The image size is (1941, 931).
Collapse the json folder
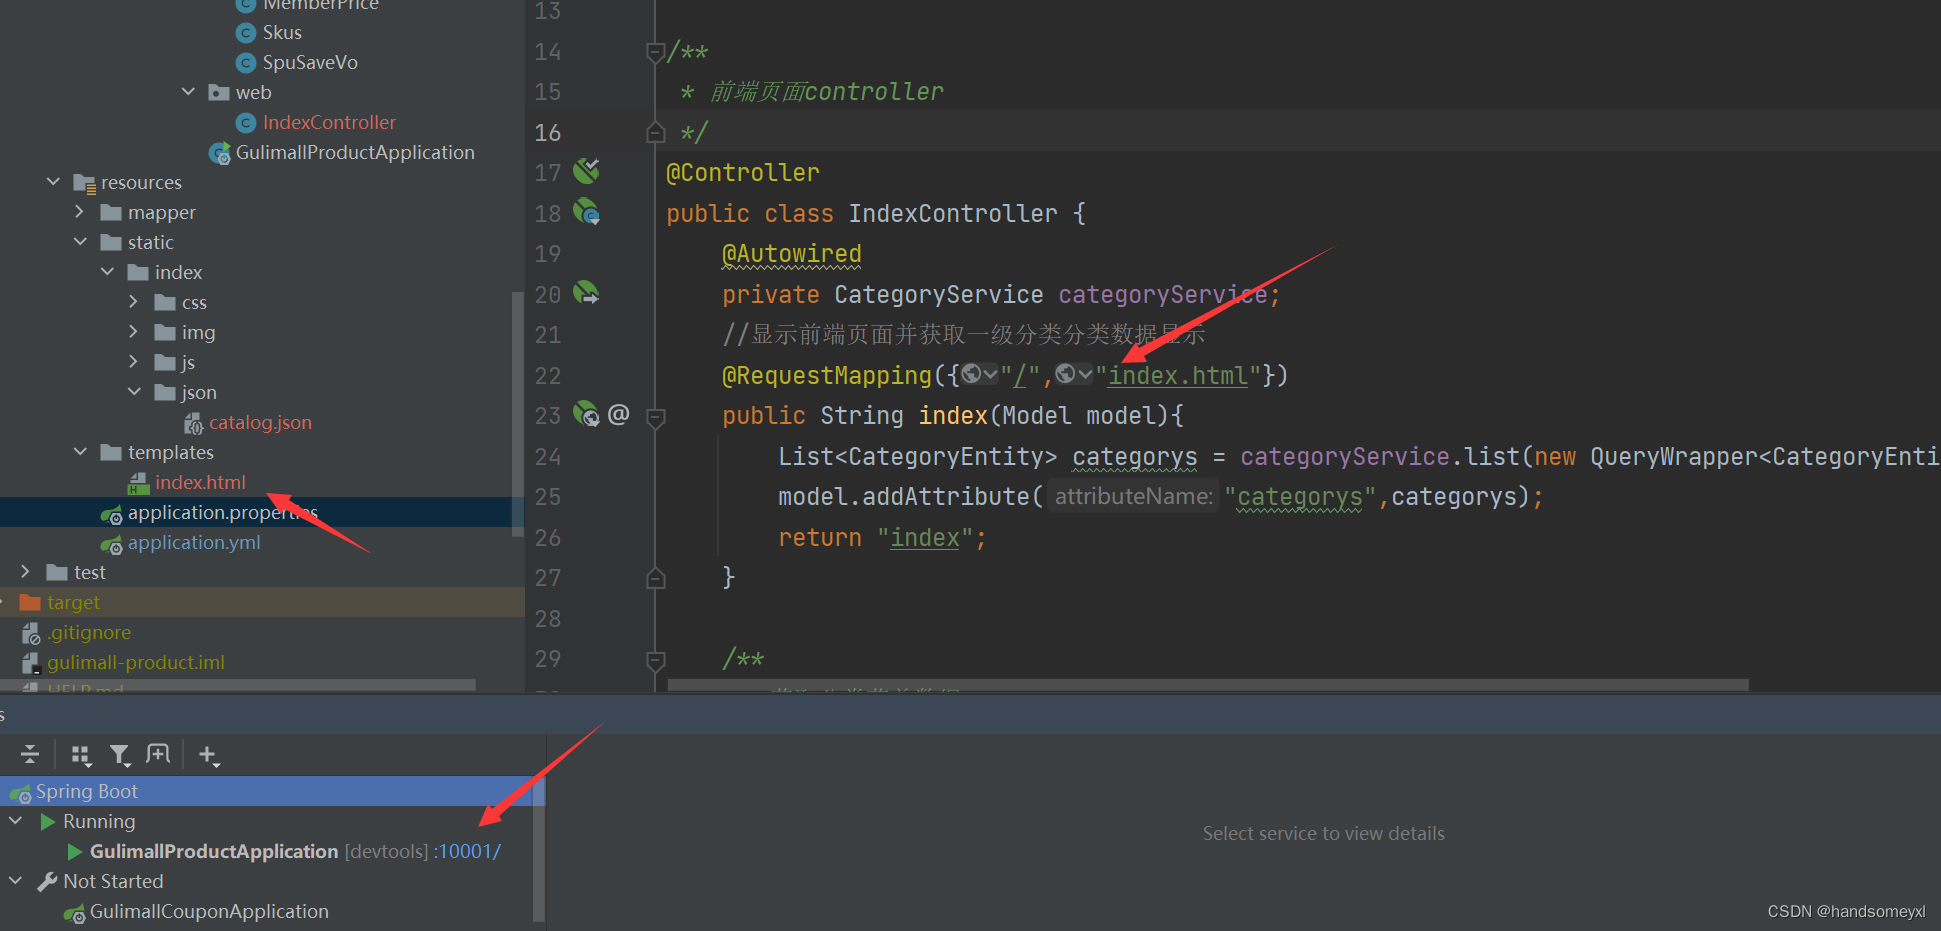pos(135,392)
